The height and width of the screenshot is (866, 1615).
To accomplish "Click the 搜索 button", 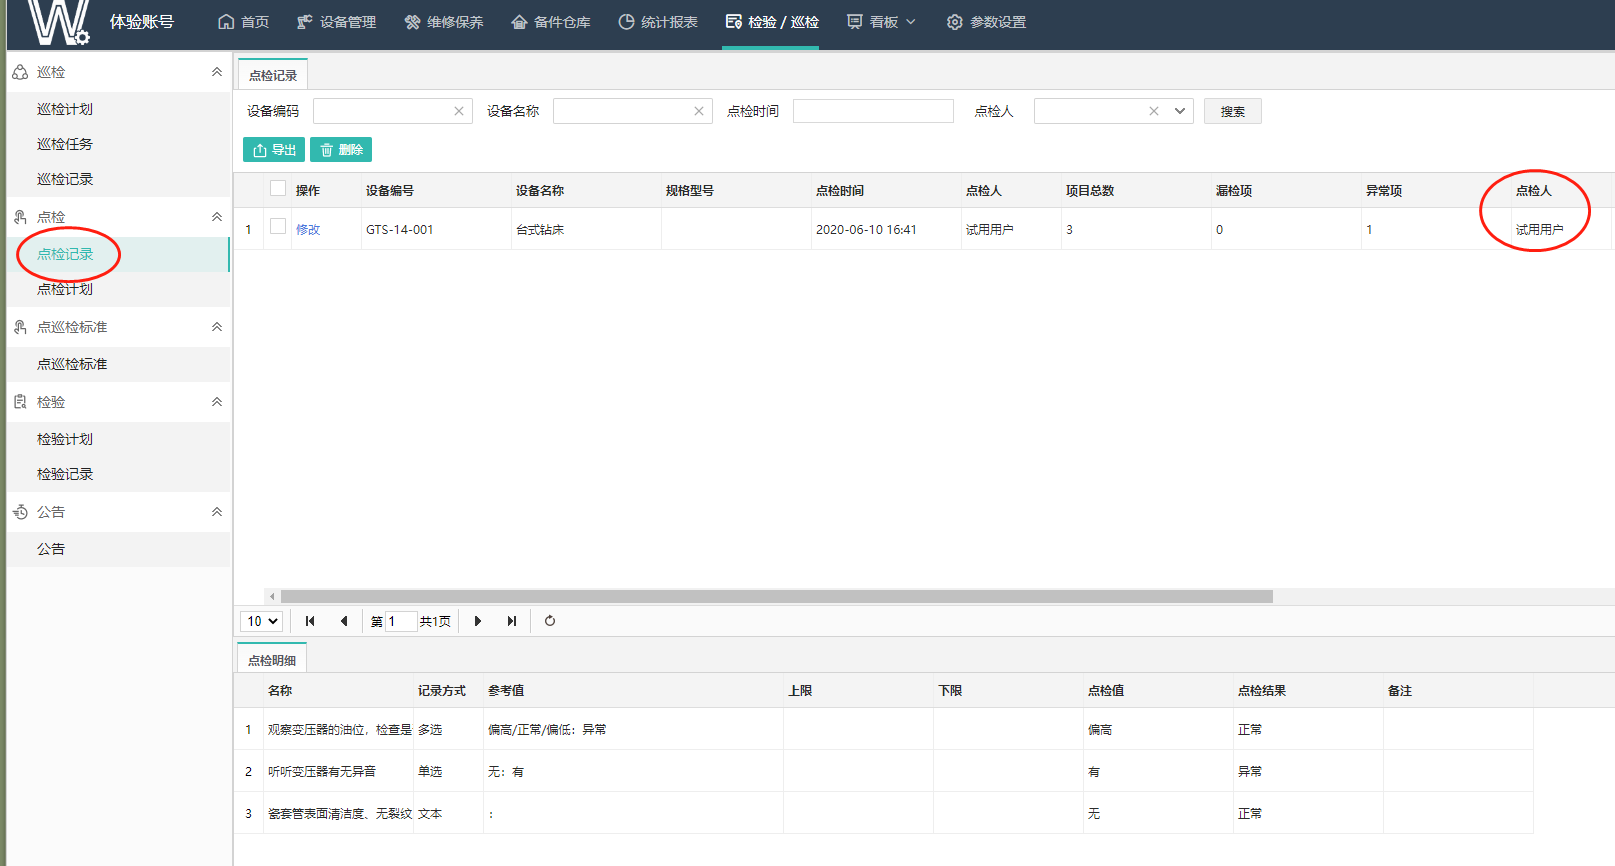I will tap(1233, 111).
